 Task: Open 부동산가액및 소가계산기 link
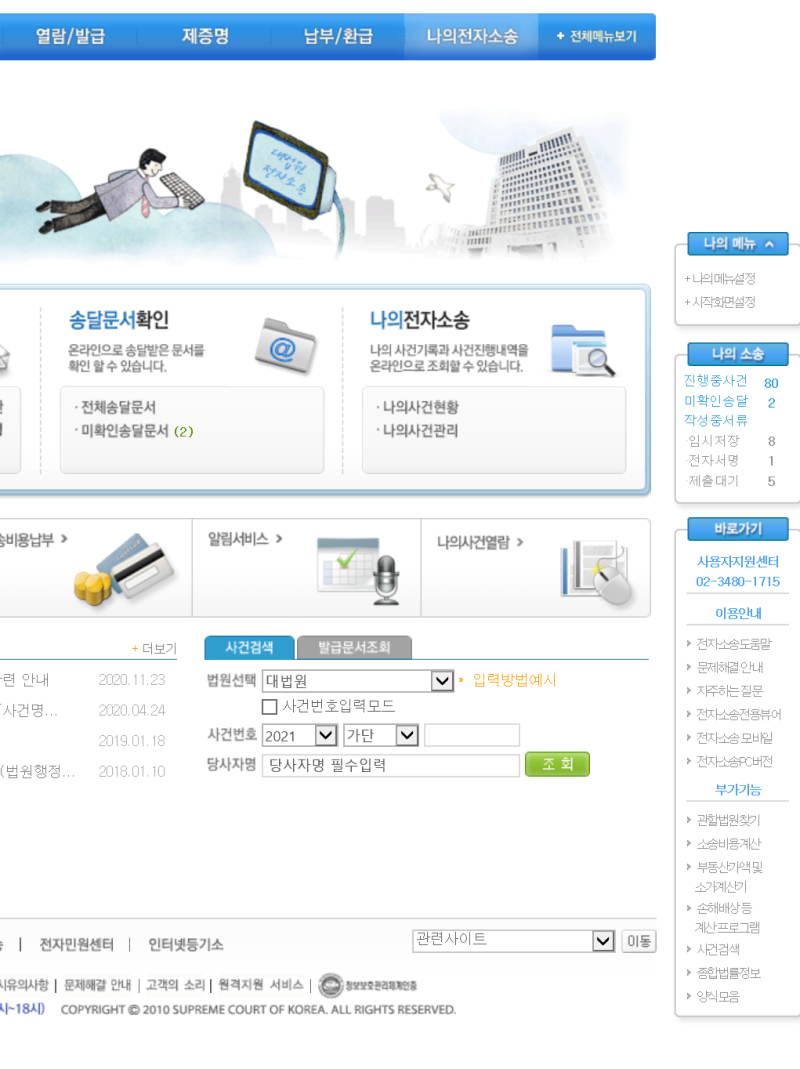click(728, 877)
